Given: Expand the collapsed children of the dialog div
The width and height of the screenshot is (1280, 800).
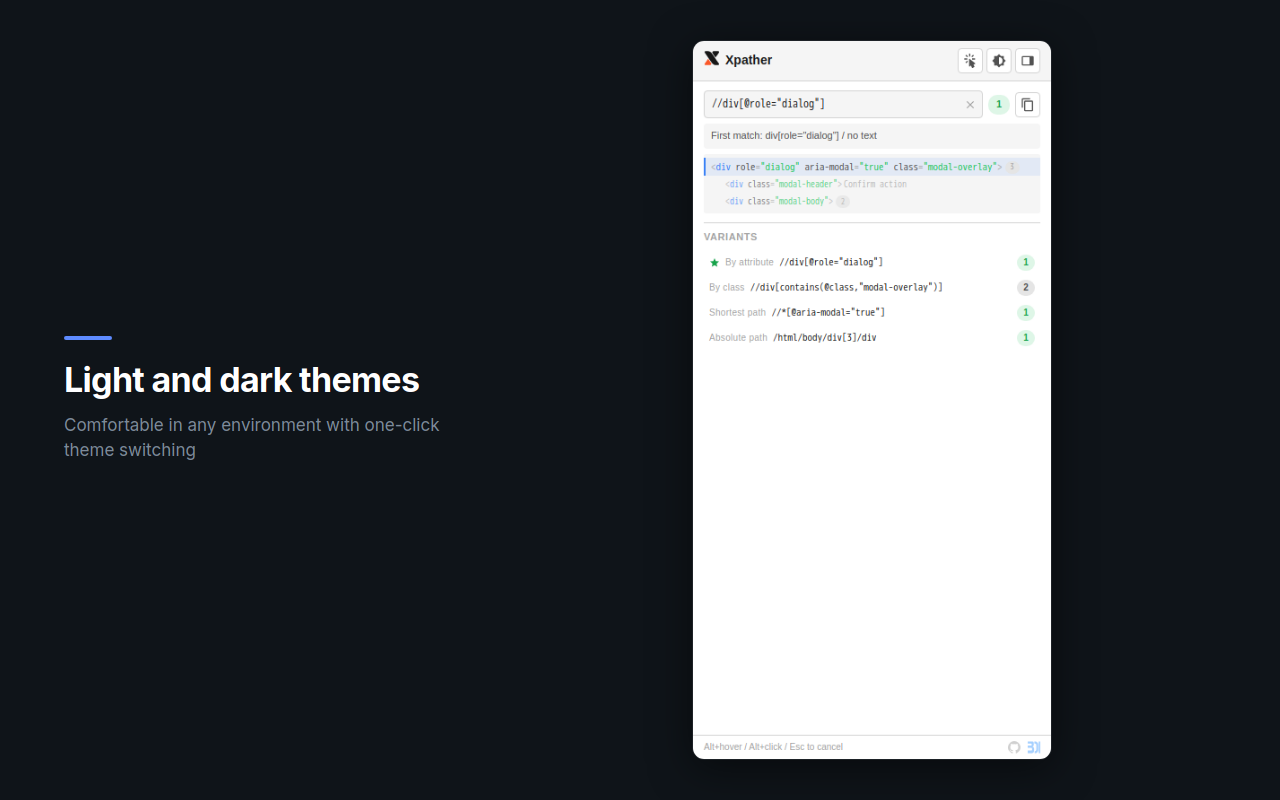Looking at the screenshot, I should (x=1011, y=166).
